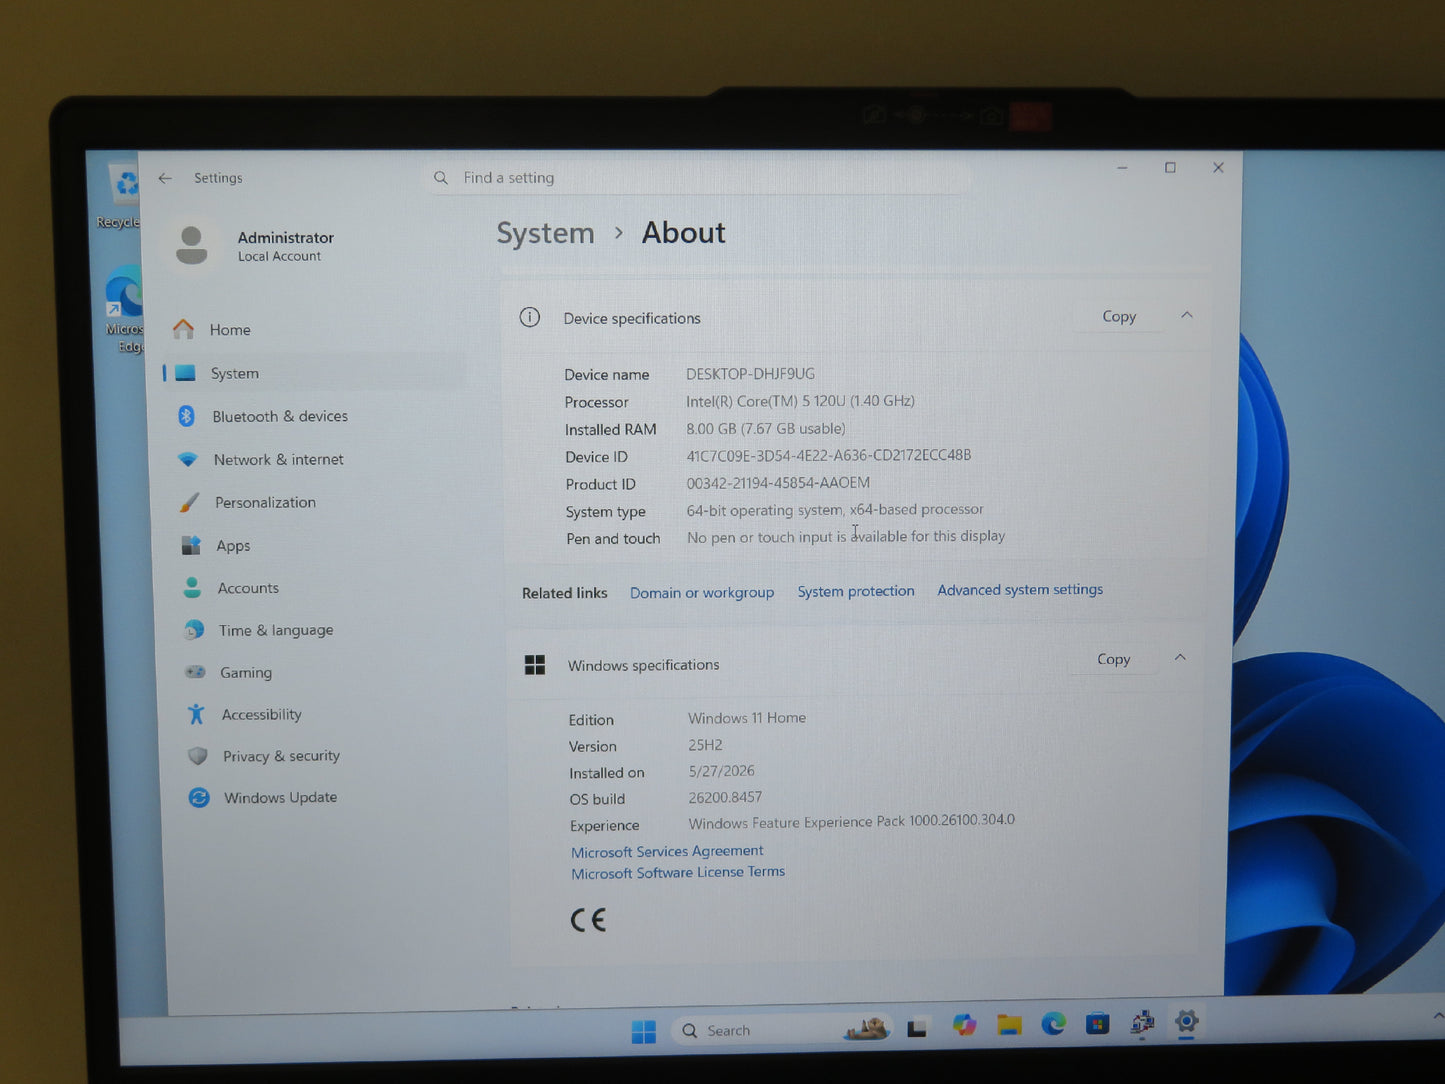Click the Windows logo beside Windows specifications
The width and height of the screenshot is (1445, 1084).
tap(535, 665)
